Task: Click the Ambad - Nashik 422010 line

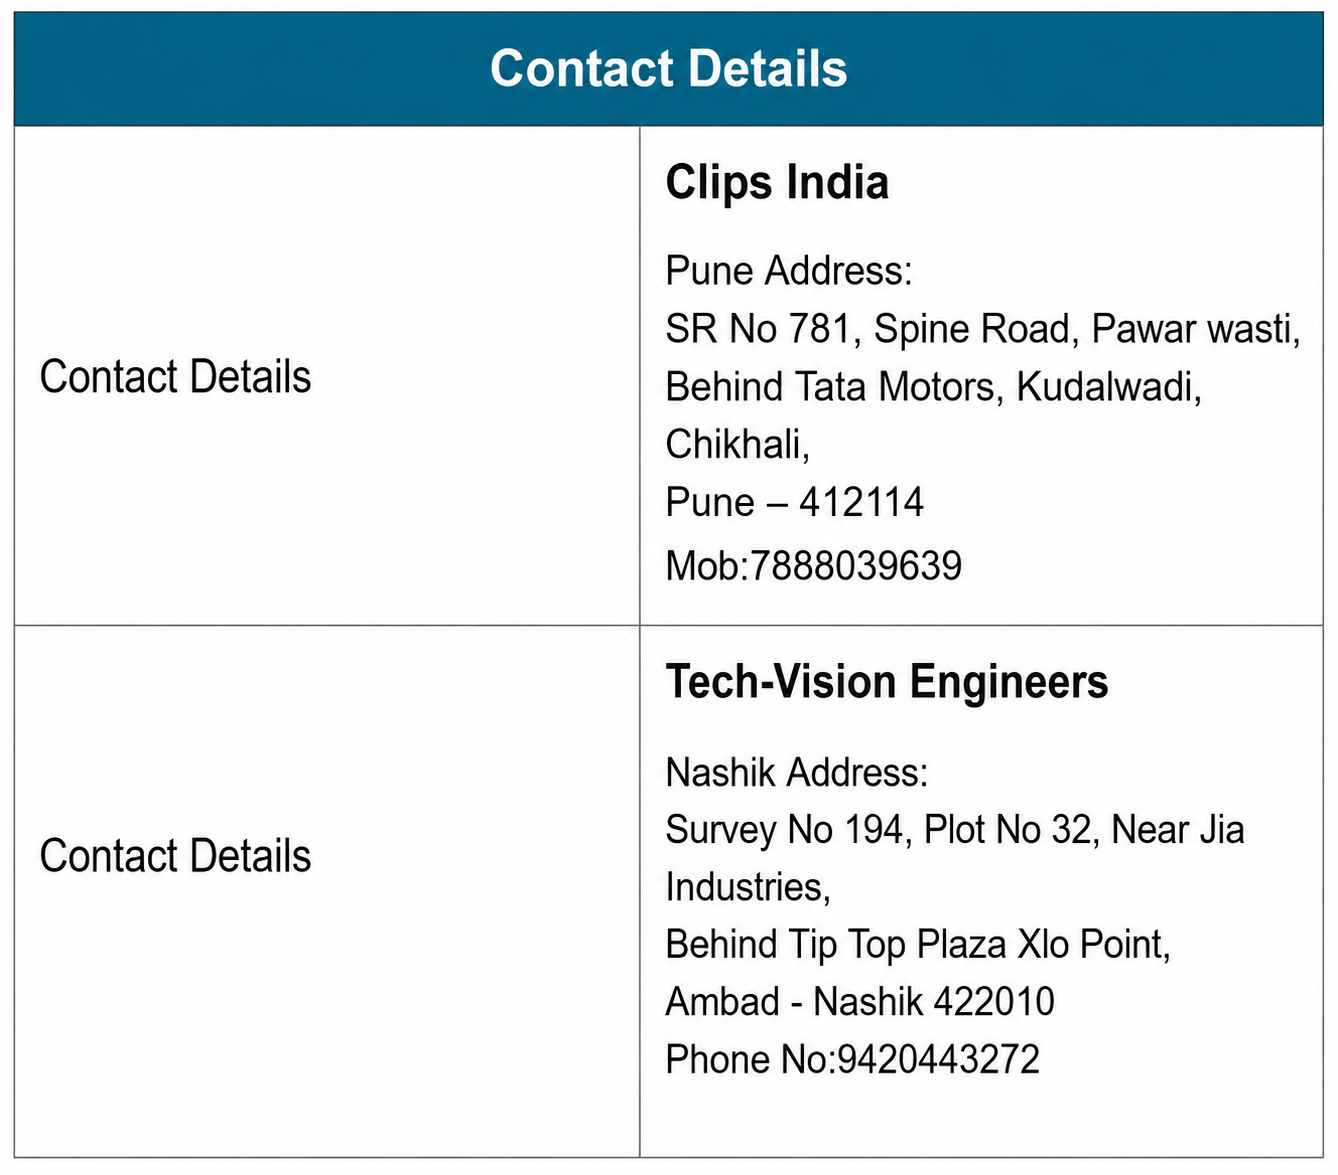Action: (860, 1002)
